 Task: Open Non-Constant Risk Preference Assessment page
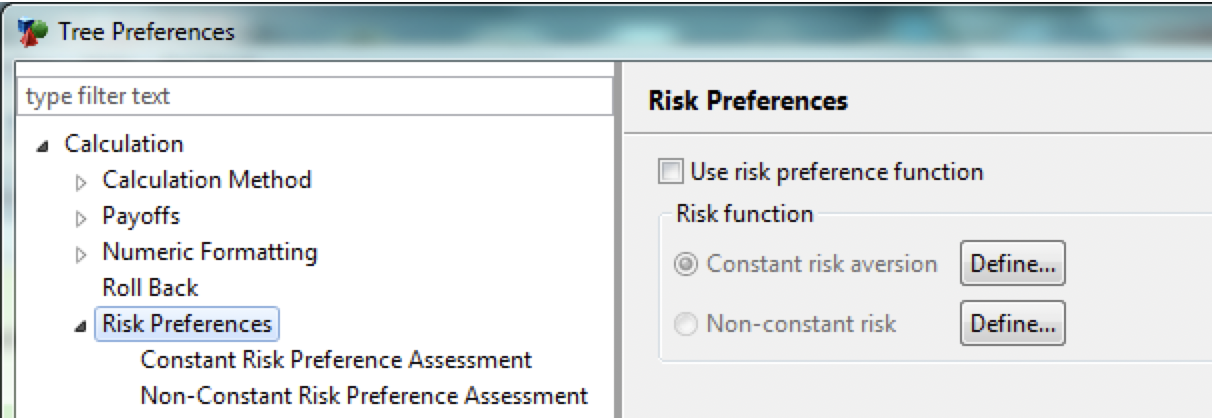click(x=364, y=394)
